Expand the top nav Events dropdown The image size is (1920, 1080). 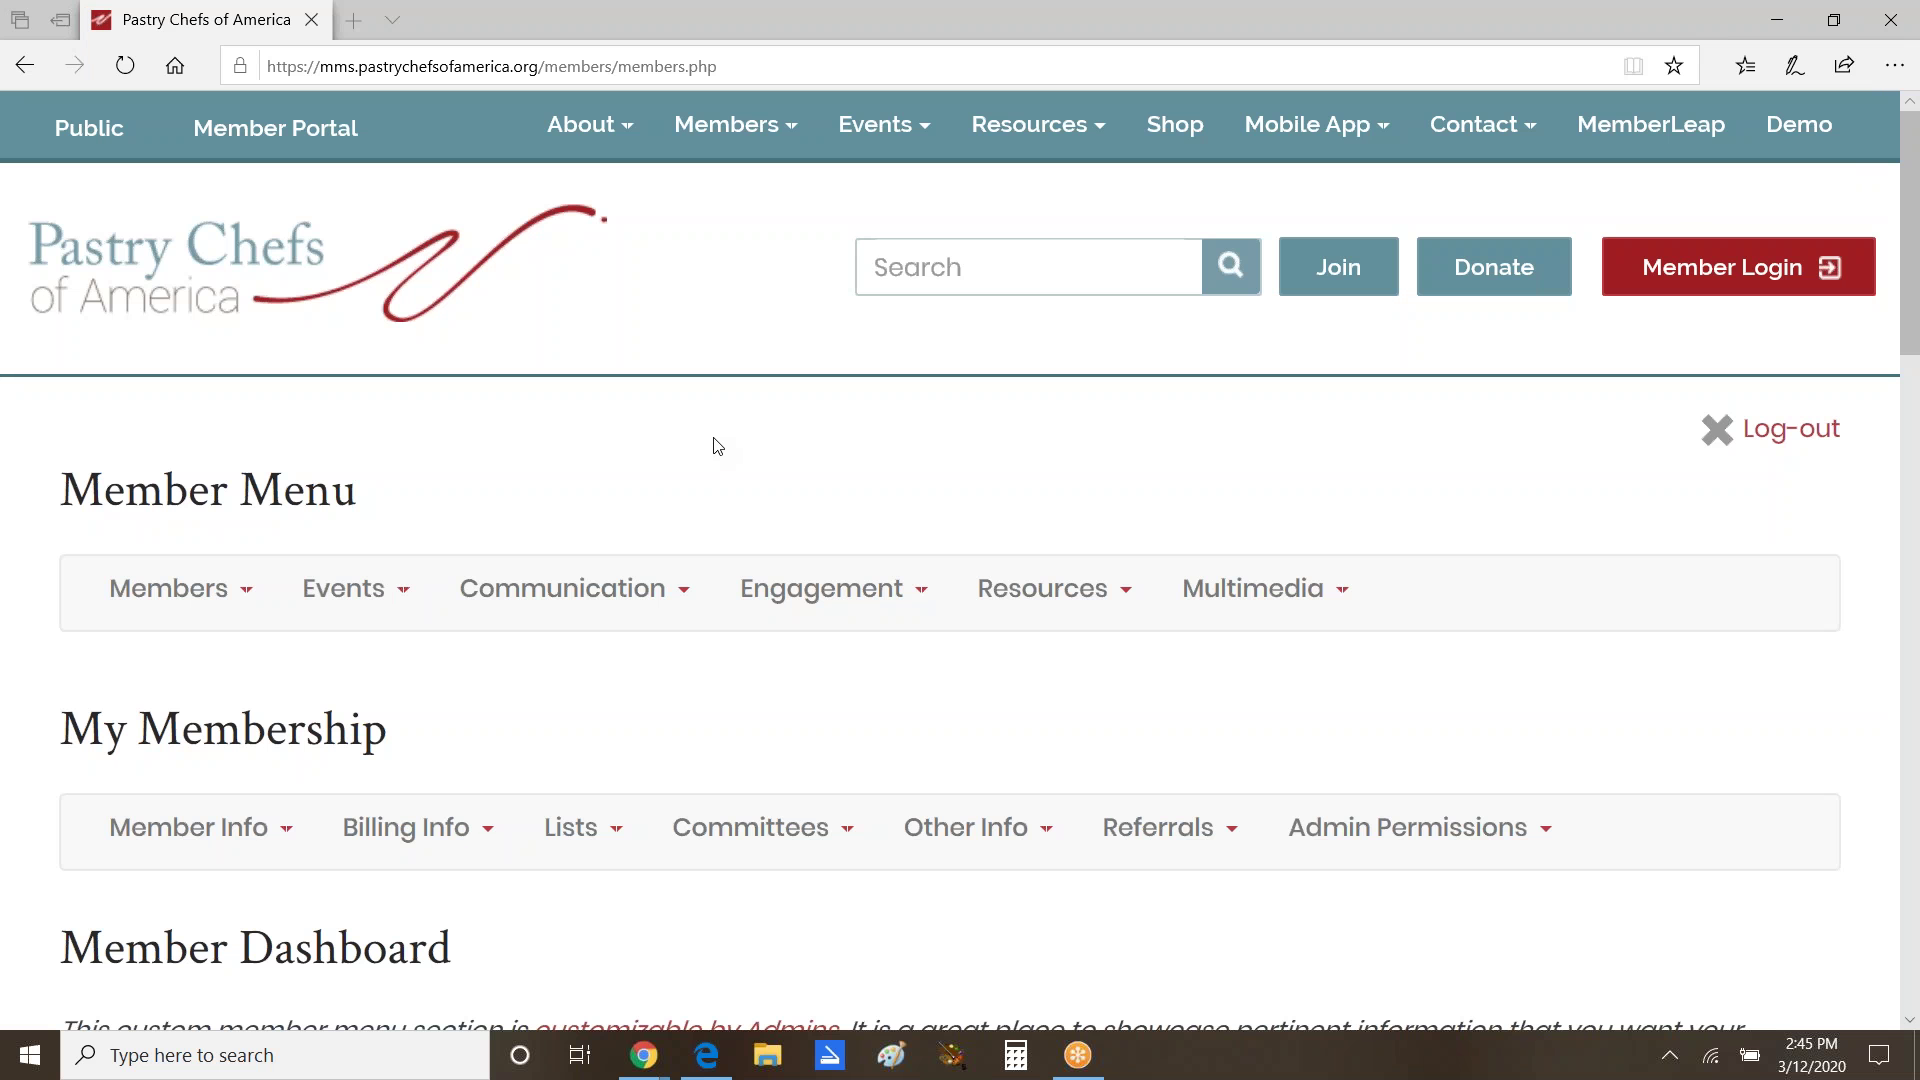[x=884, y=125]
